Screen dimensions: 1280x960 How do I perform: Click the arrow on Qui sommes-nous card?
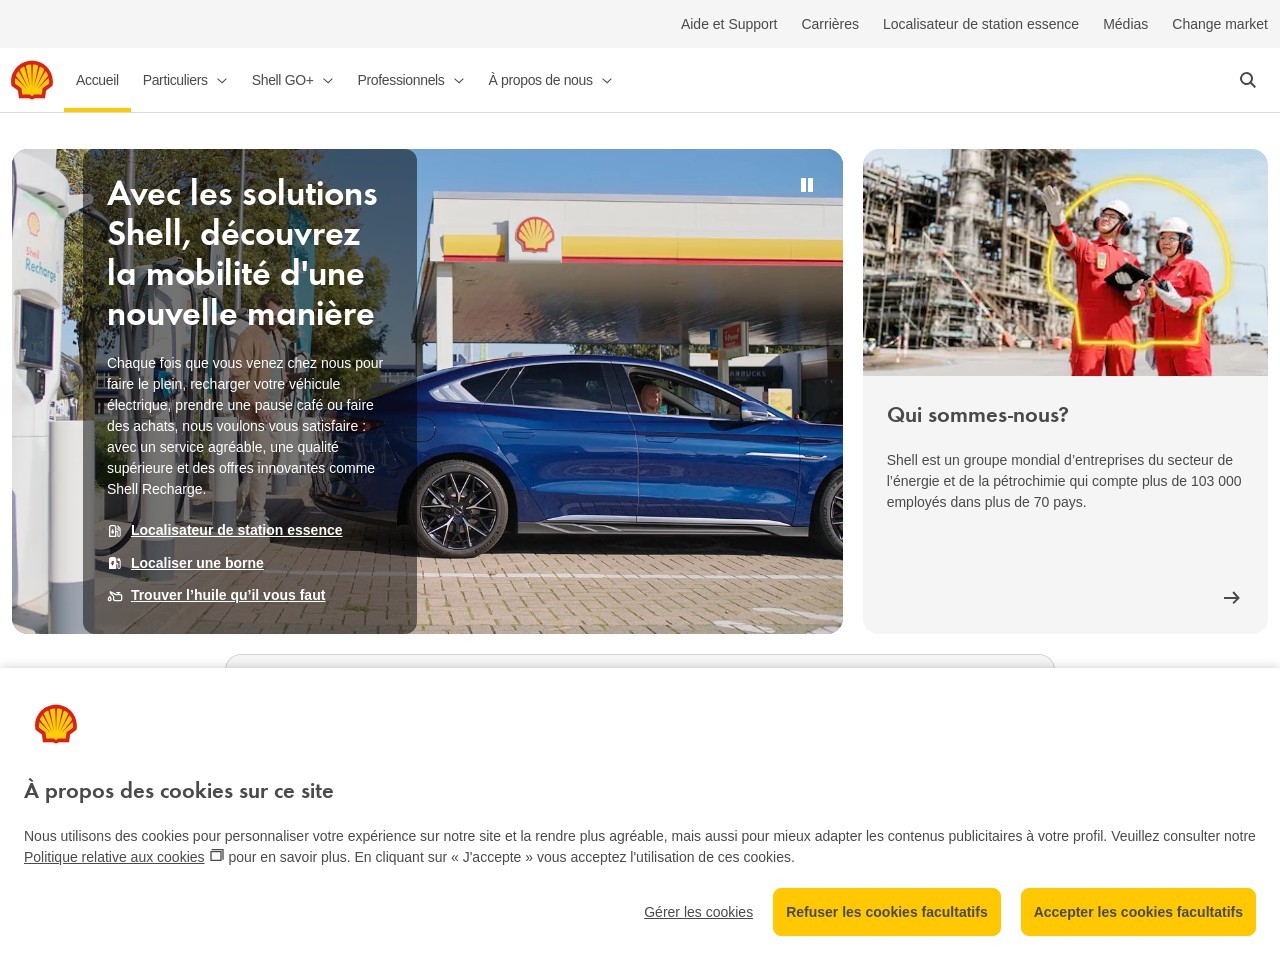tap(1231, 597)
